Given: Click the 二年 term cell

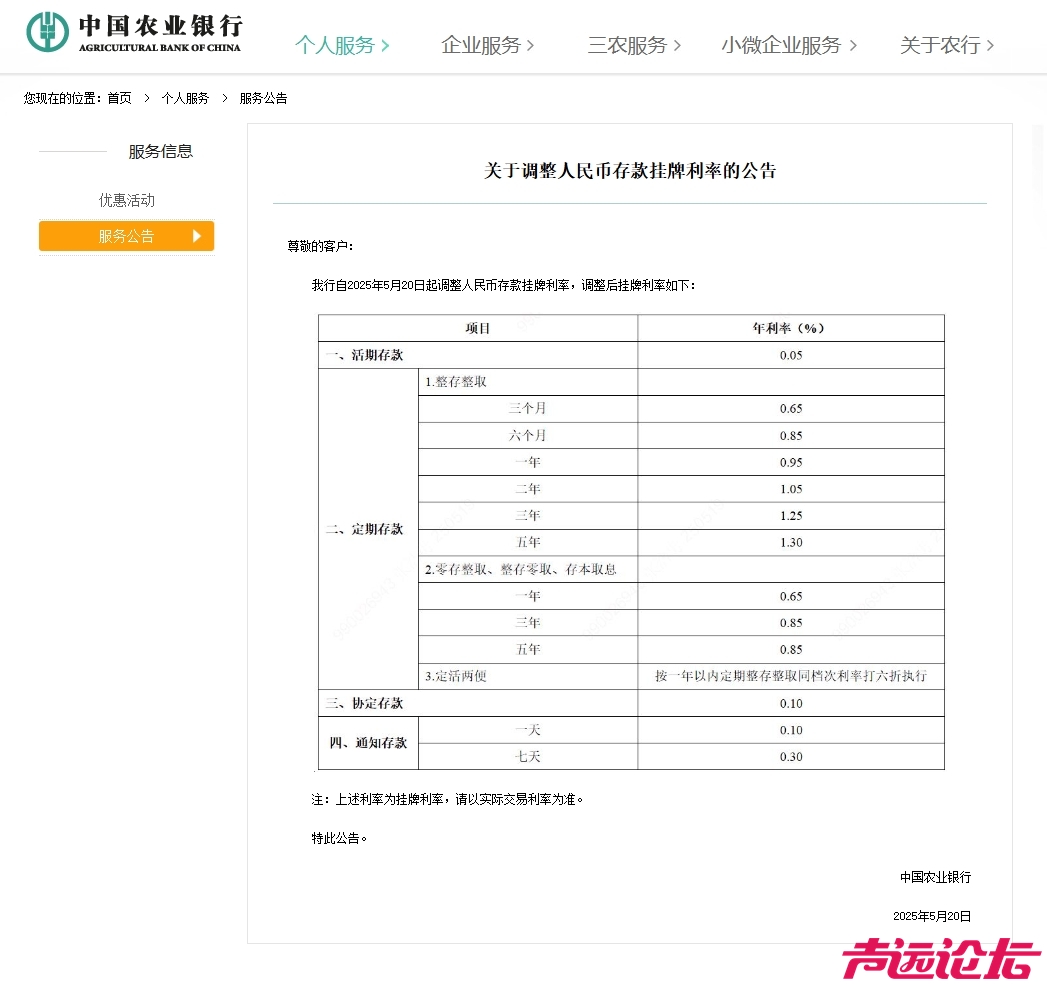Looking at the screenshot, I should (x=528, y=489).
